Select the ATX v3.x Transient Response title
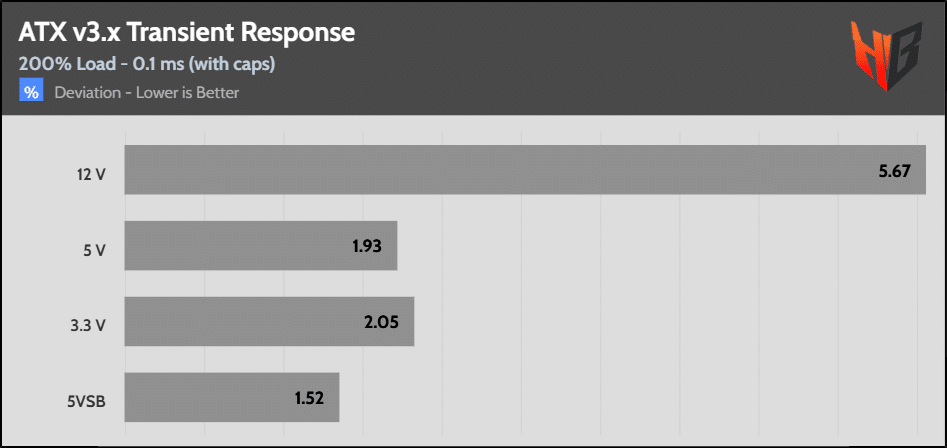This screenshot has width=947, height=448. click(x=187, y=33)
